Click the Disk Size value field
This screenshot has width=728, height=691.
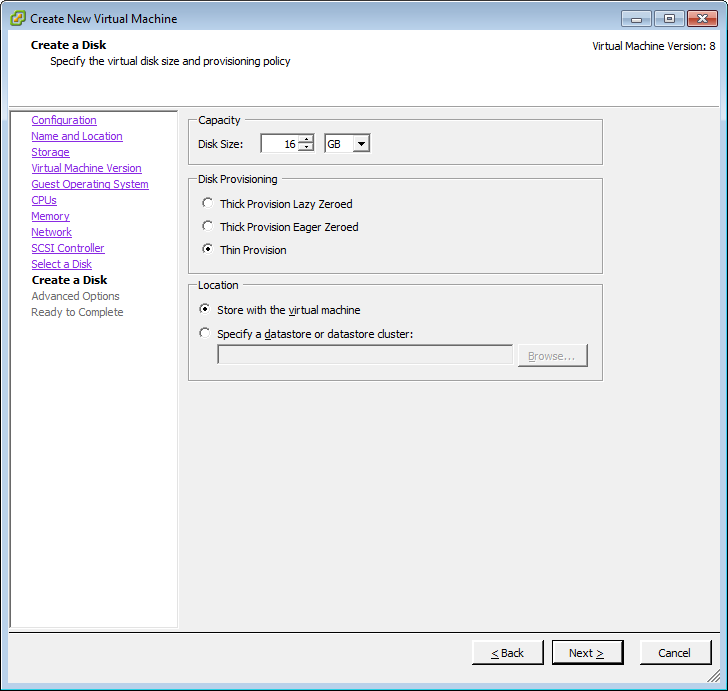[280, 143]
